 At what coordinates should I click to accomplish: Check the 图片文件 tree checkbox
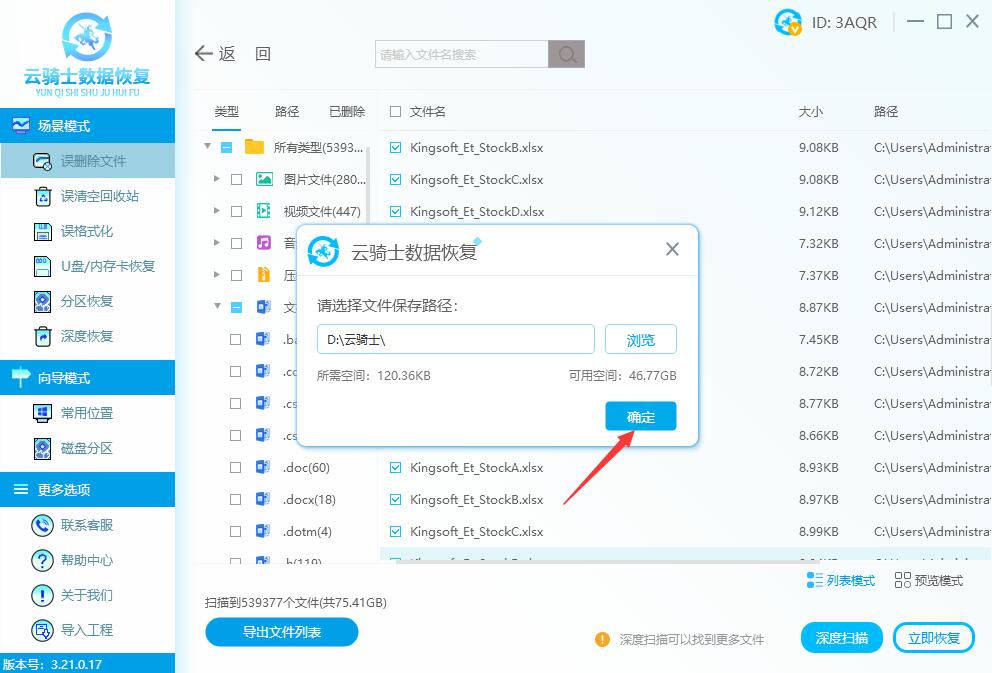point(237,180)
